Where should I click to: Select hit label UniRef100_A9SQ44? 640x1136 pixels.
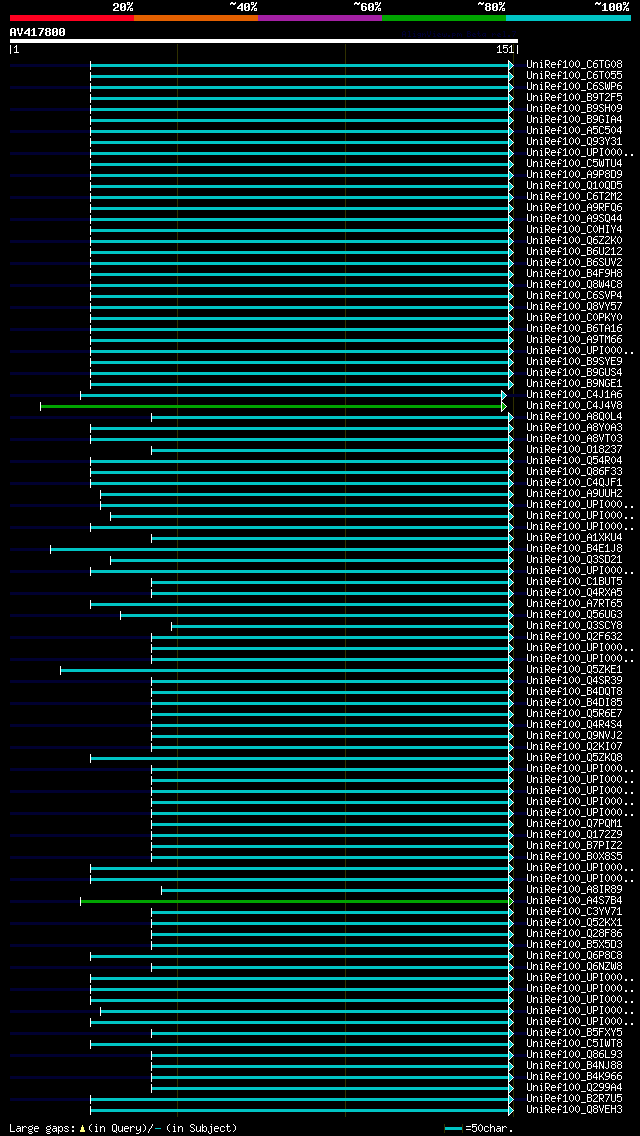(574, 219)
